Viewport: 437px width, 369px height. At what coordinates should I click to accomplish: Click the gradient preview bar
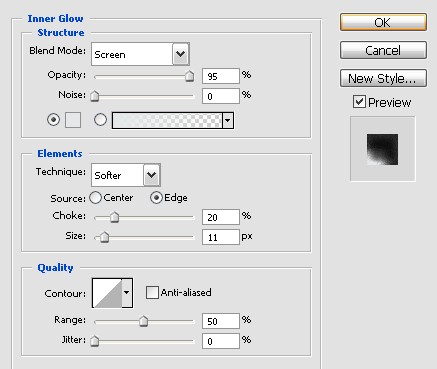pyautogui.click(x=167, y=120)
